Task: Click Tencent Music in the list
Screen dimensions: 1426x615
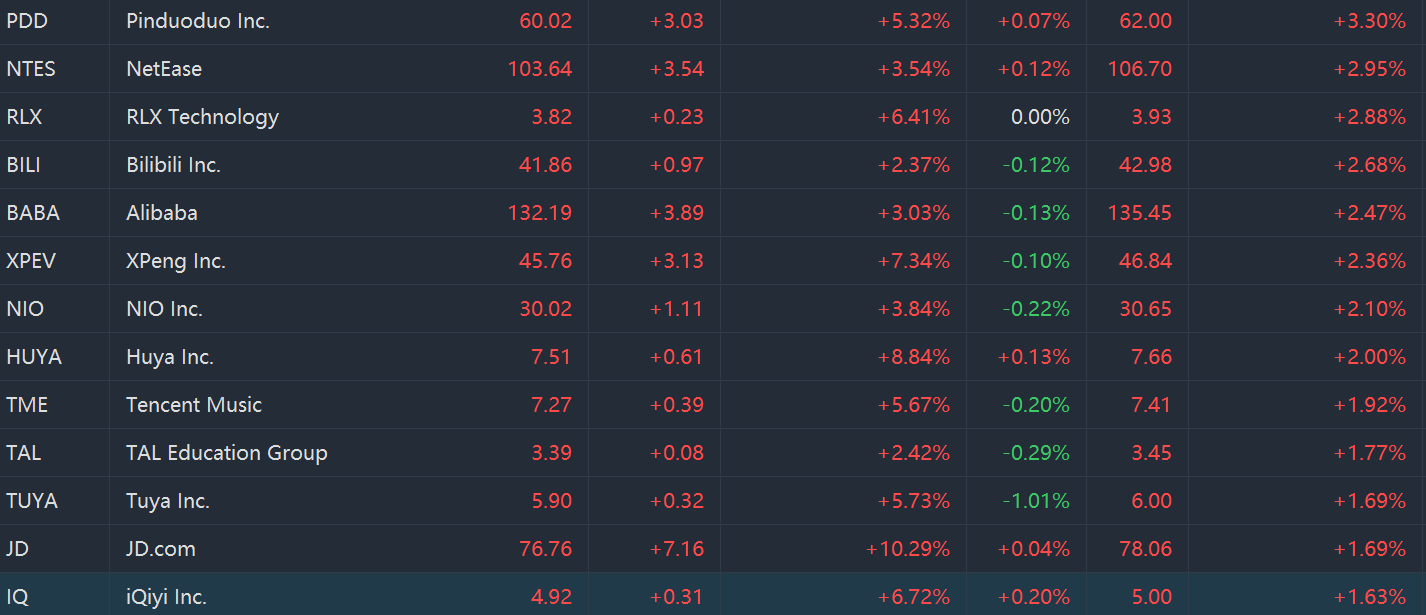Action: click(194, 405)
